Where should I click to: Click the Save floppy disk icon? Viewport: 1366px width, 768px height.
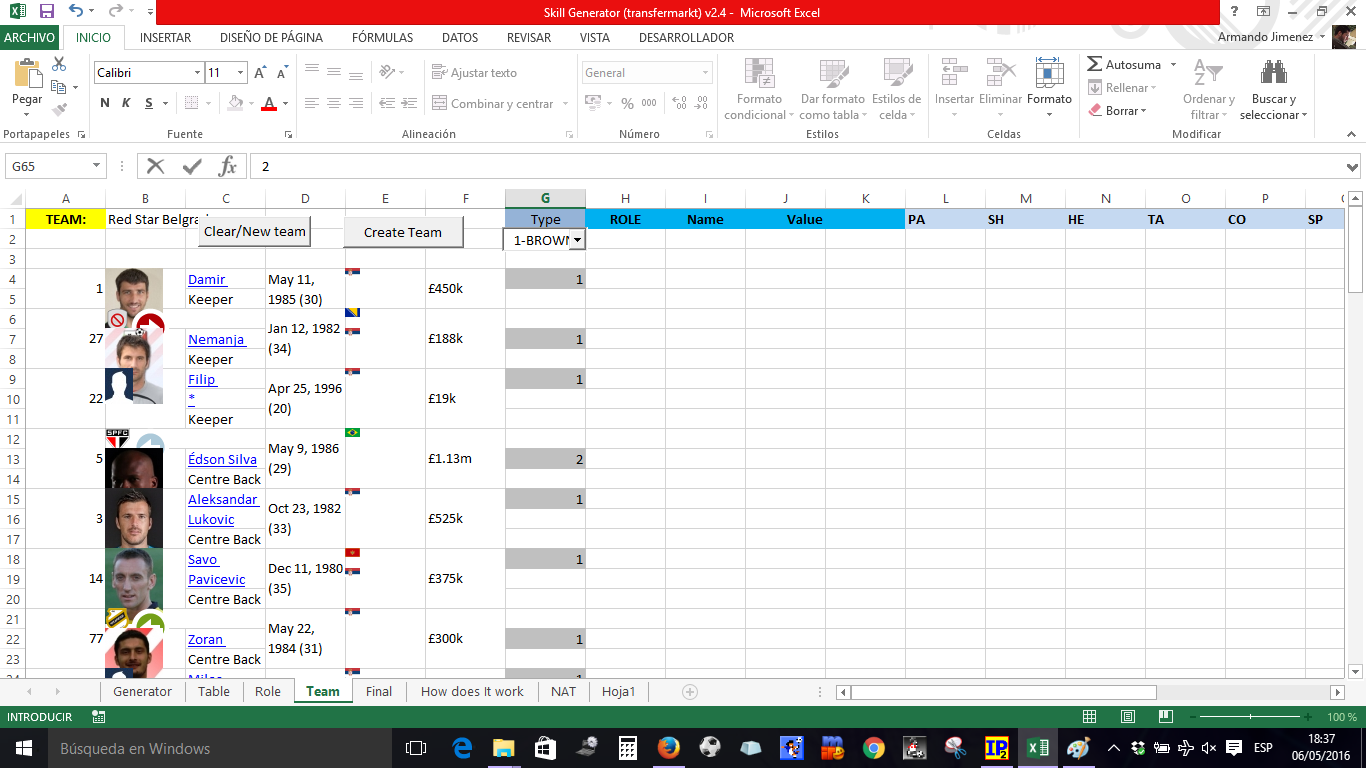(46, 12)
